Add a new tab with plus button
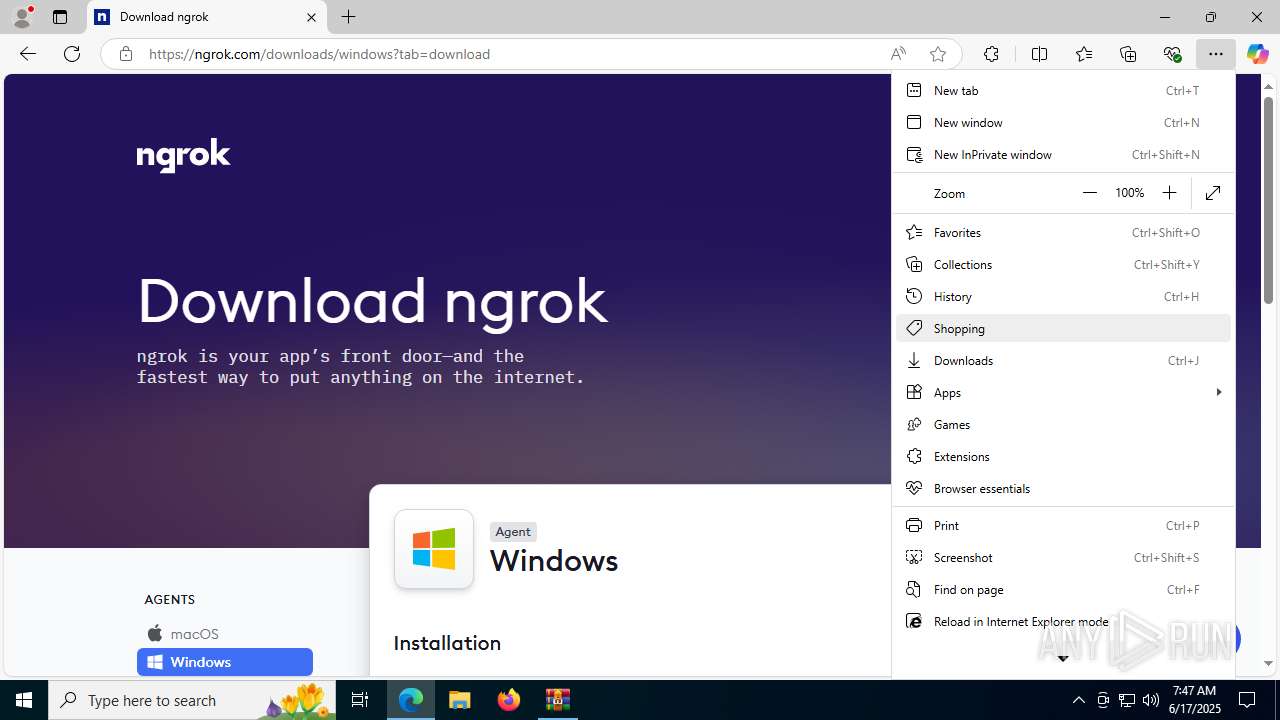Image resolution: width=1280 pixels, height=720 pixels. click(348, 17)
